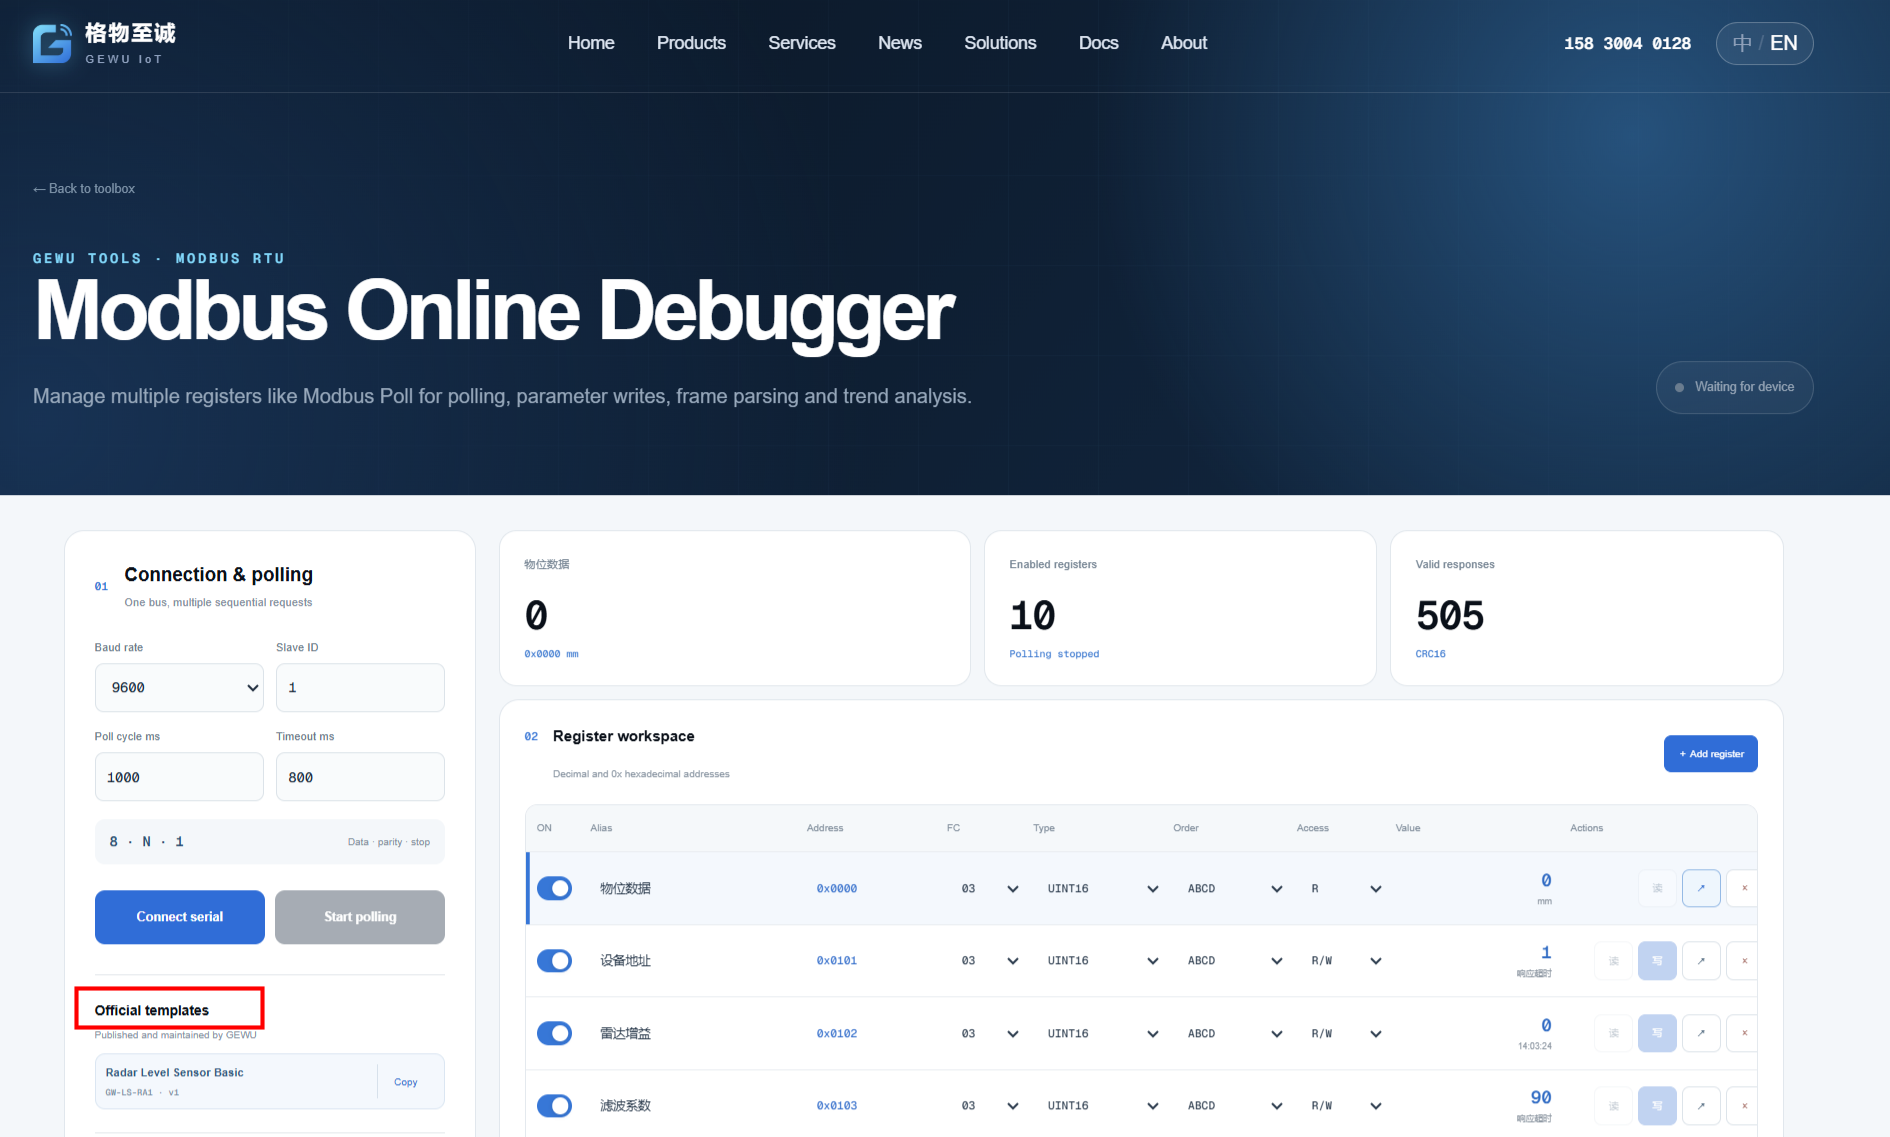Select the Radar Level Sensor Basic template
The width and height of the screenshot is (1890, 1137).
click(x=235, y=1081)
